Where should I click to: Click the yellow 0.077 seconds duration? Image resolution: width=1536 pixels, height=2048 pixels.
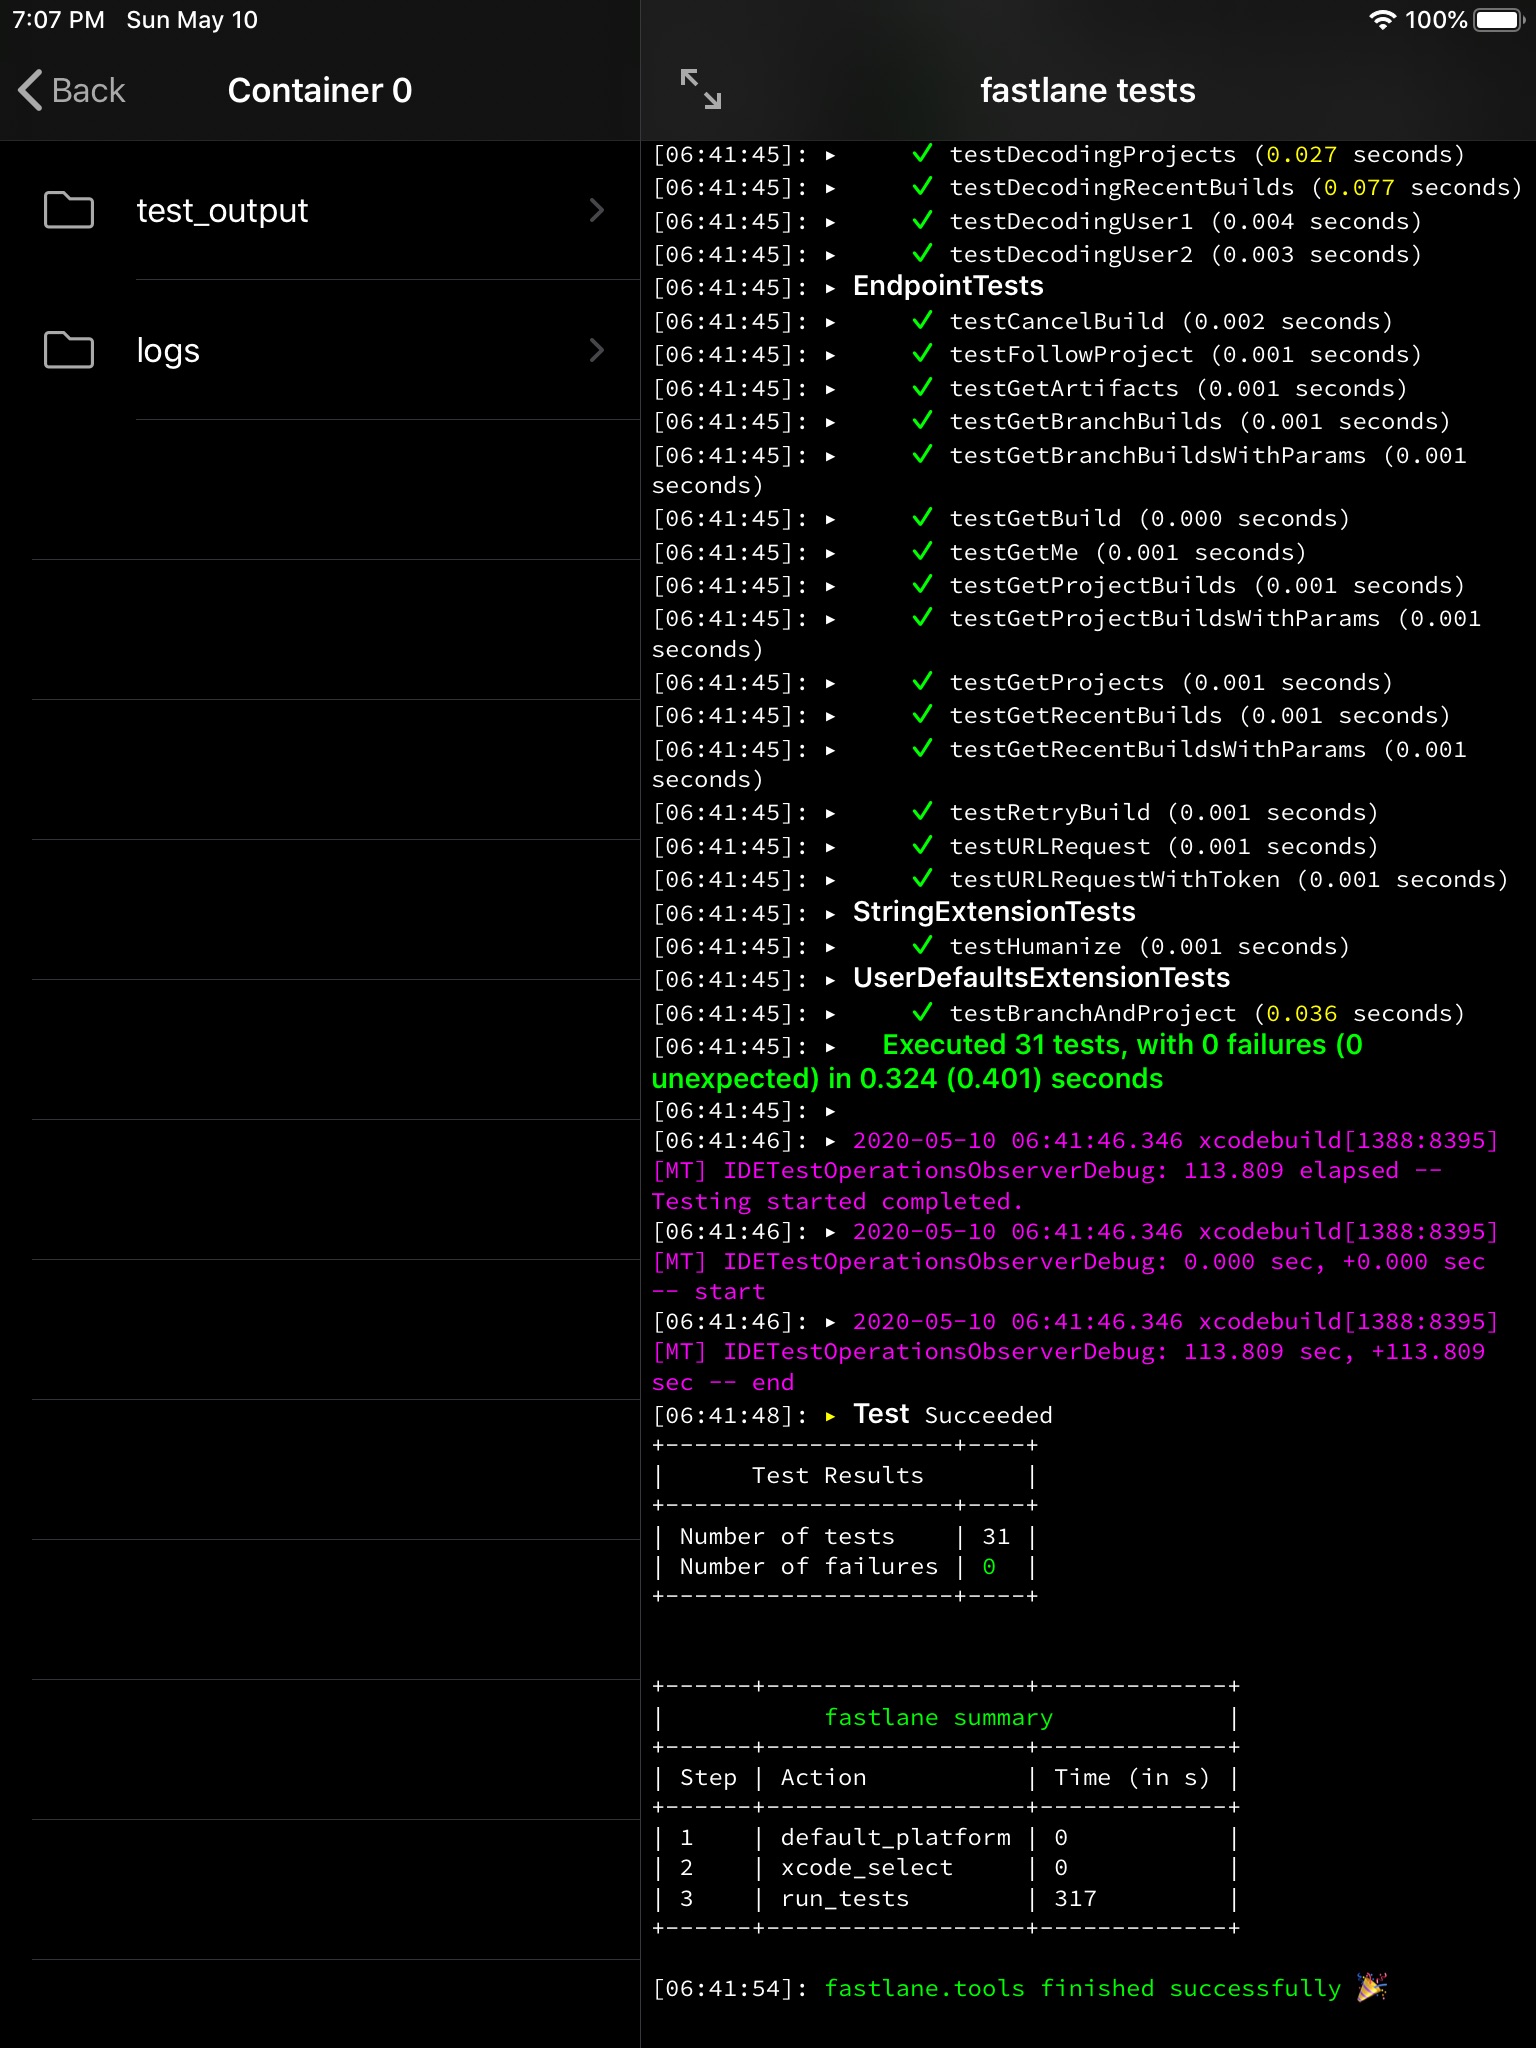(x=1358, y=188)
